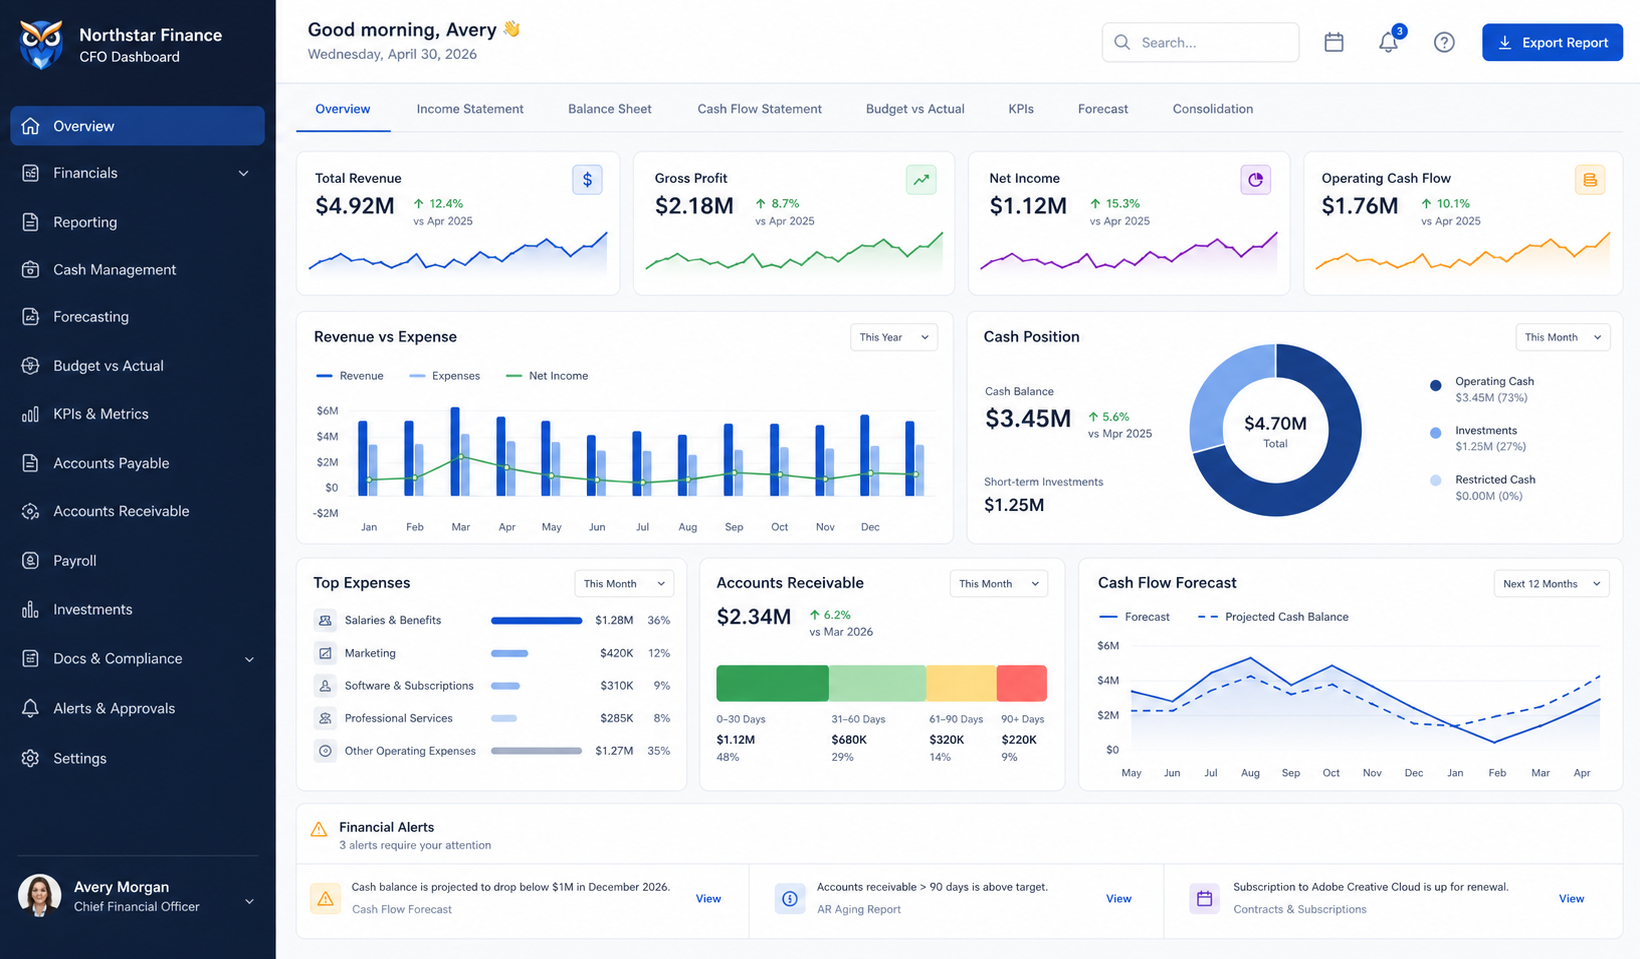Image resolution: width=1640 pixels, height=959 pixels.
Task: Click the red 90+ Days aging segment
Action: pyautogui.click(x=1022, y=683)
